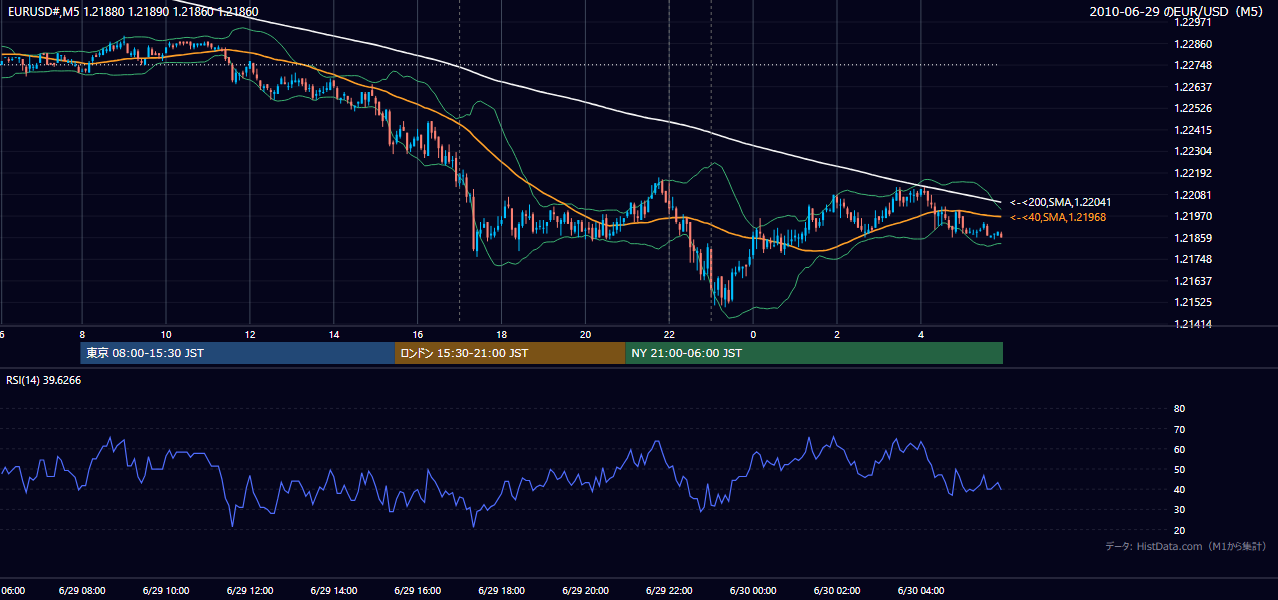
Task: Click the 6/30 00:00 bottom time label
Action: [x=754, y=591]
